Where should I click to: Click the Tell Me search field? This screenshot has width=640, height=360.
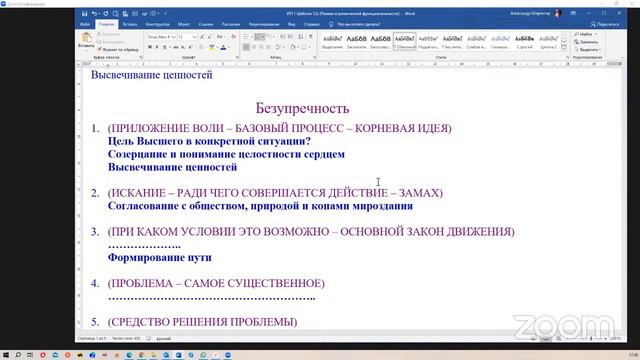[355, 24]
